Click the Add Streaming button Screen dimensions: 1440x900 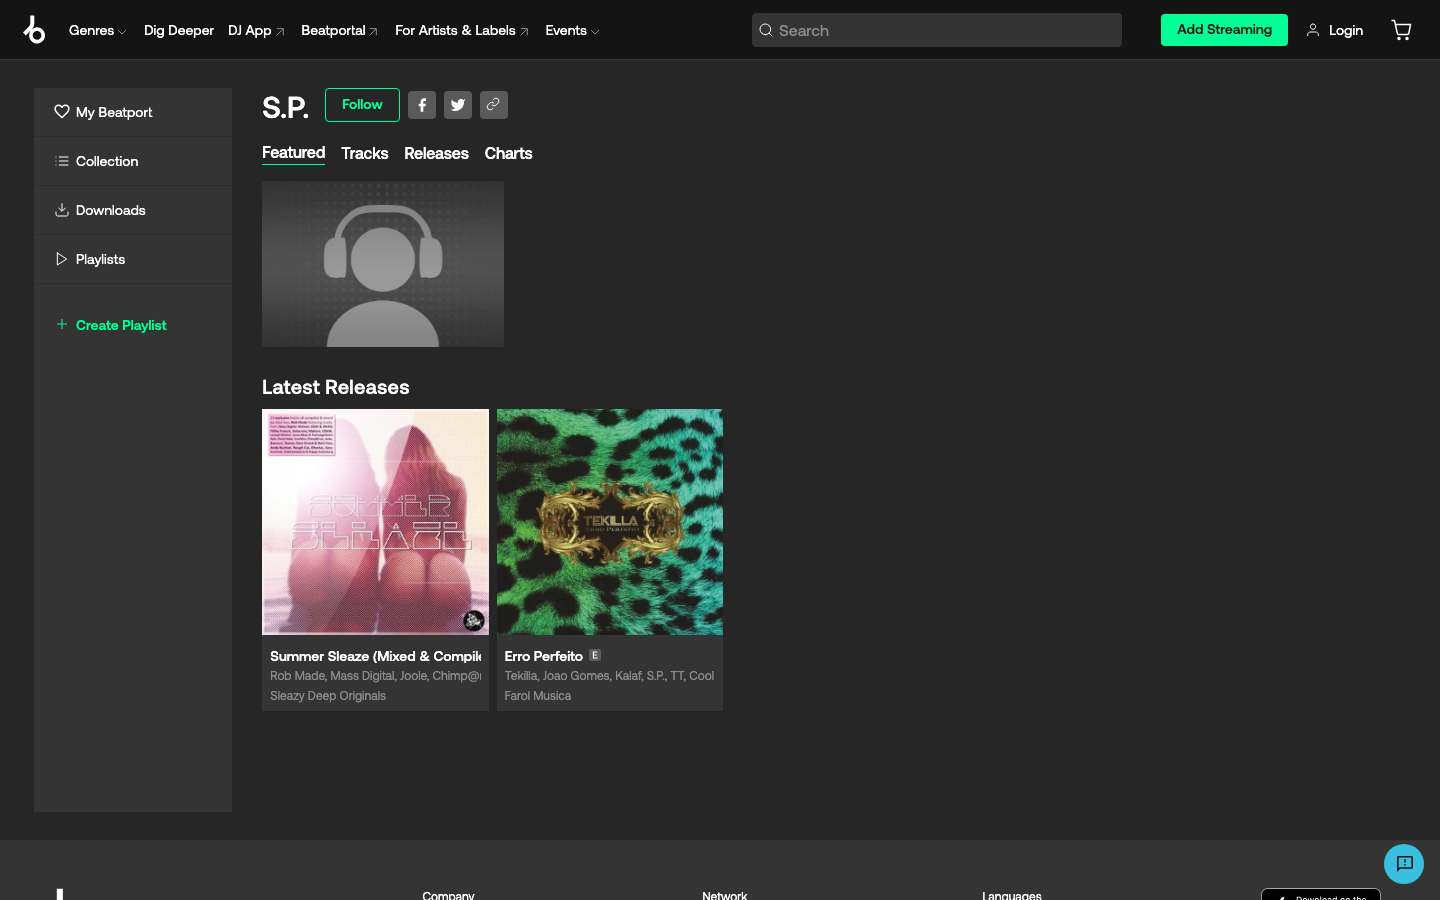coord(1224,30)
